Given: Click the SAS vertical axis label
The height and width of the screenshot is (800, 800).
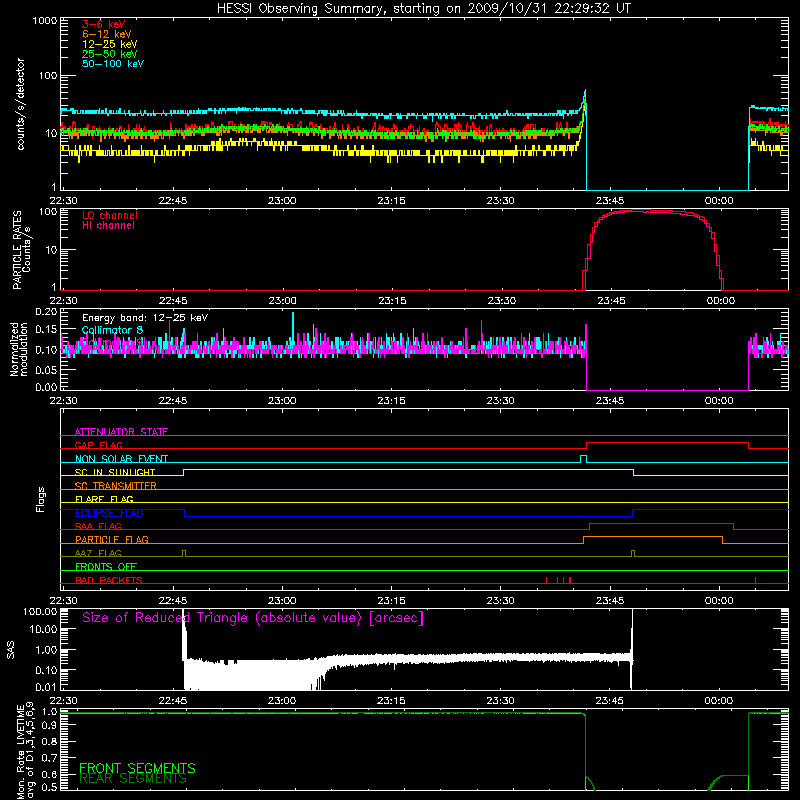Looking at the screenshot, I should pyautogui.click(x=11, y=650).
